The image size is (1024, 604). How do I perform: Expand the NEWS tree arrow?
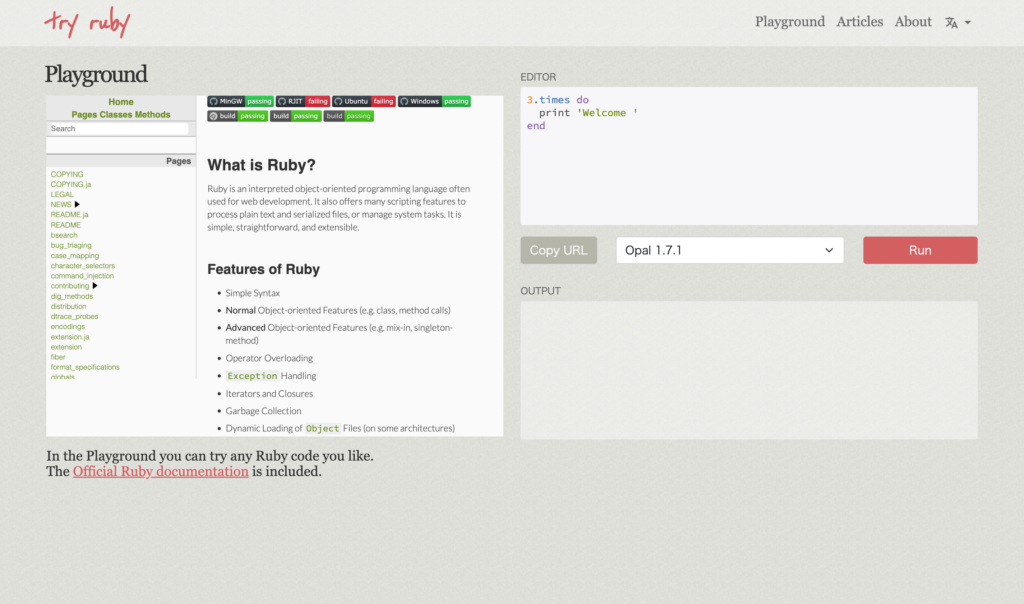point(78,205)
